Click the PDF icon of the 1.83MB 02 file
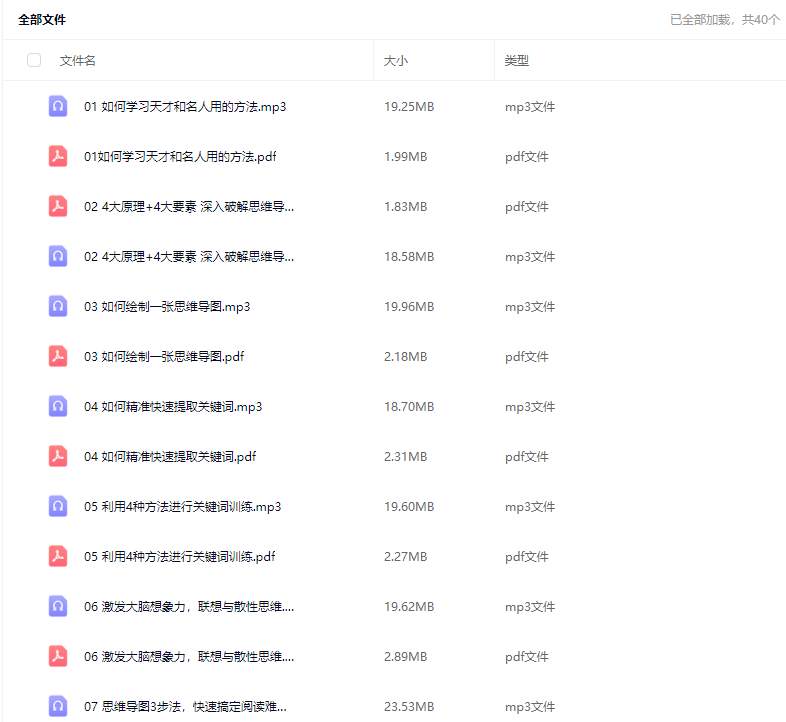The image size is (786, 722). [x=58, y=206]
